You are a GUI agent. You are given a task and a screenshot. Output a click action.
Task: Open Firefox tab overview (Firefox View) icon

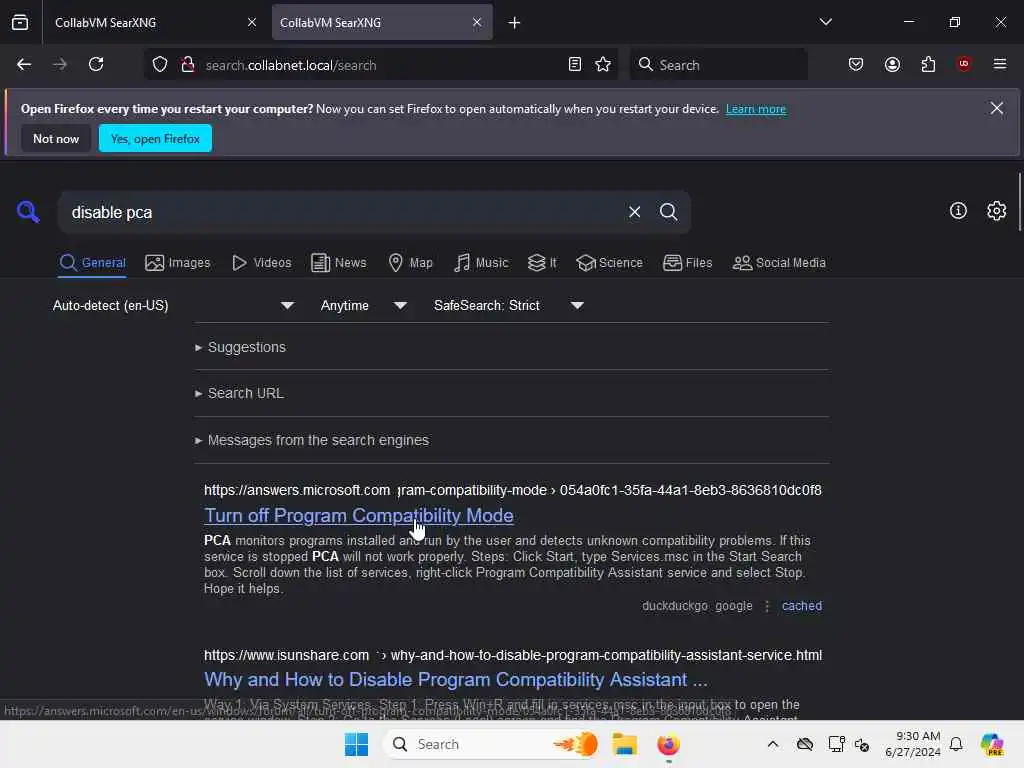point(20,22)
